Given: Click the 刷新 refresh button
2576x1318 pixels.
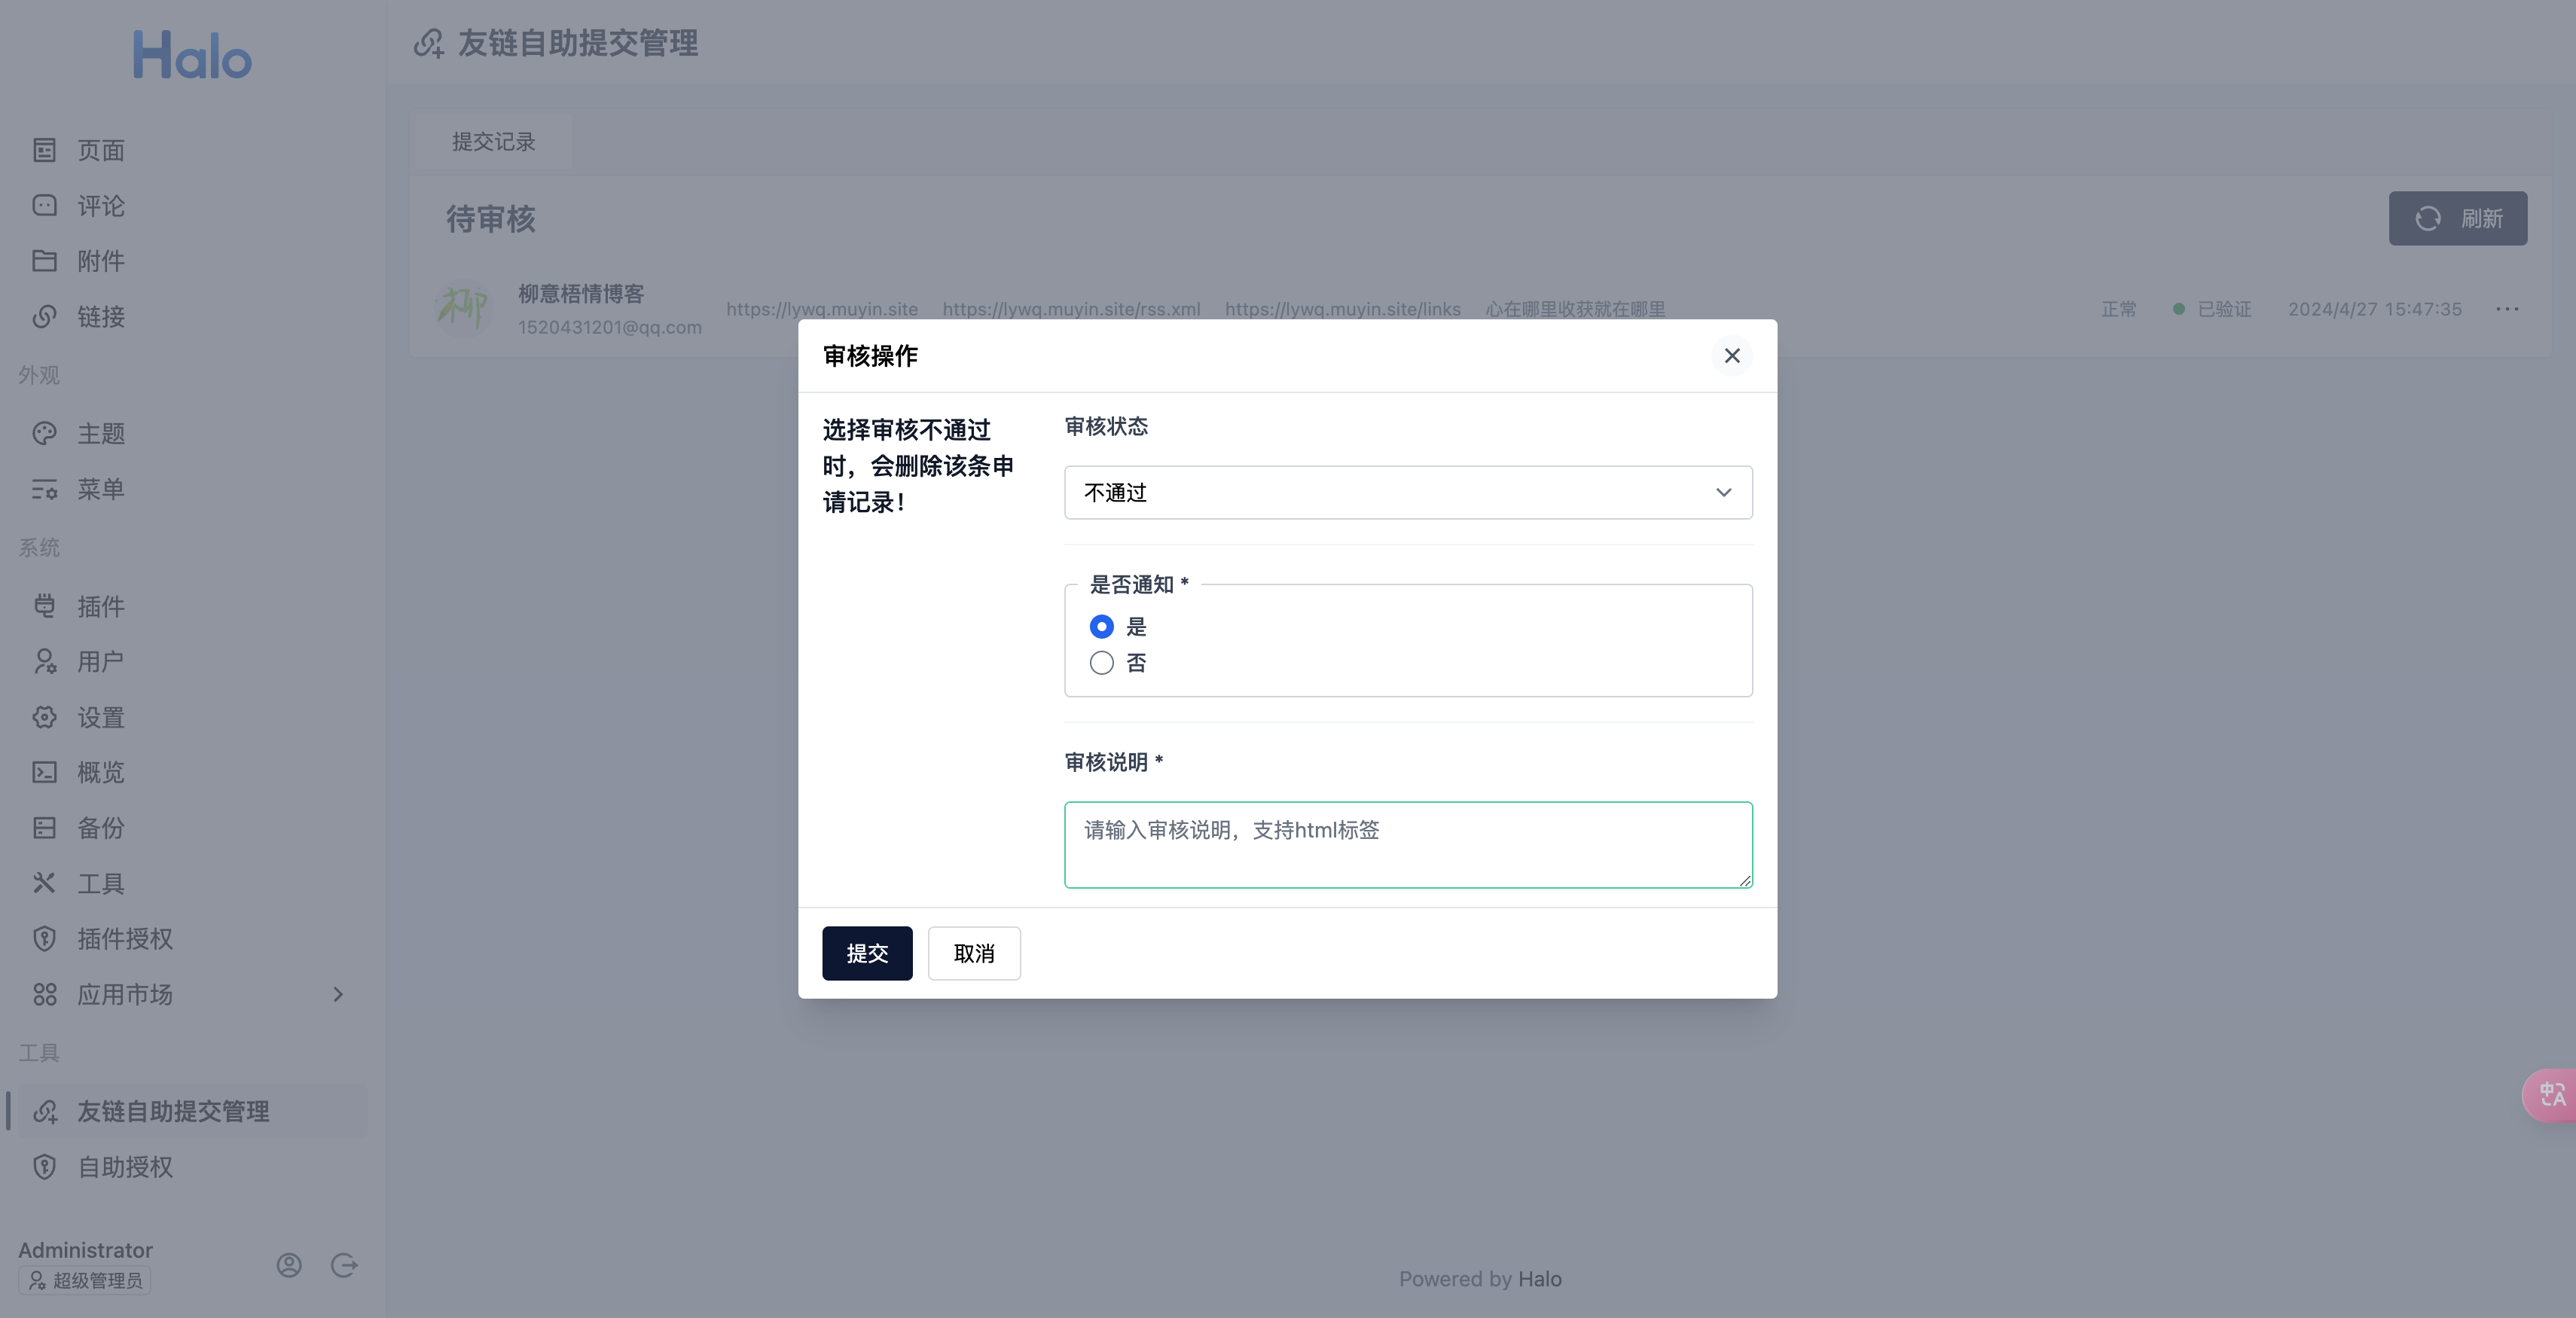Looking at the screenshot, I should click(2458, 218).
